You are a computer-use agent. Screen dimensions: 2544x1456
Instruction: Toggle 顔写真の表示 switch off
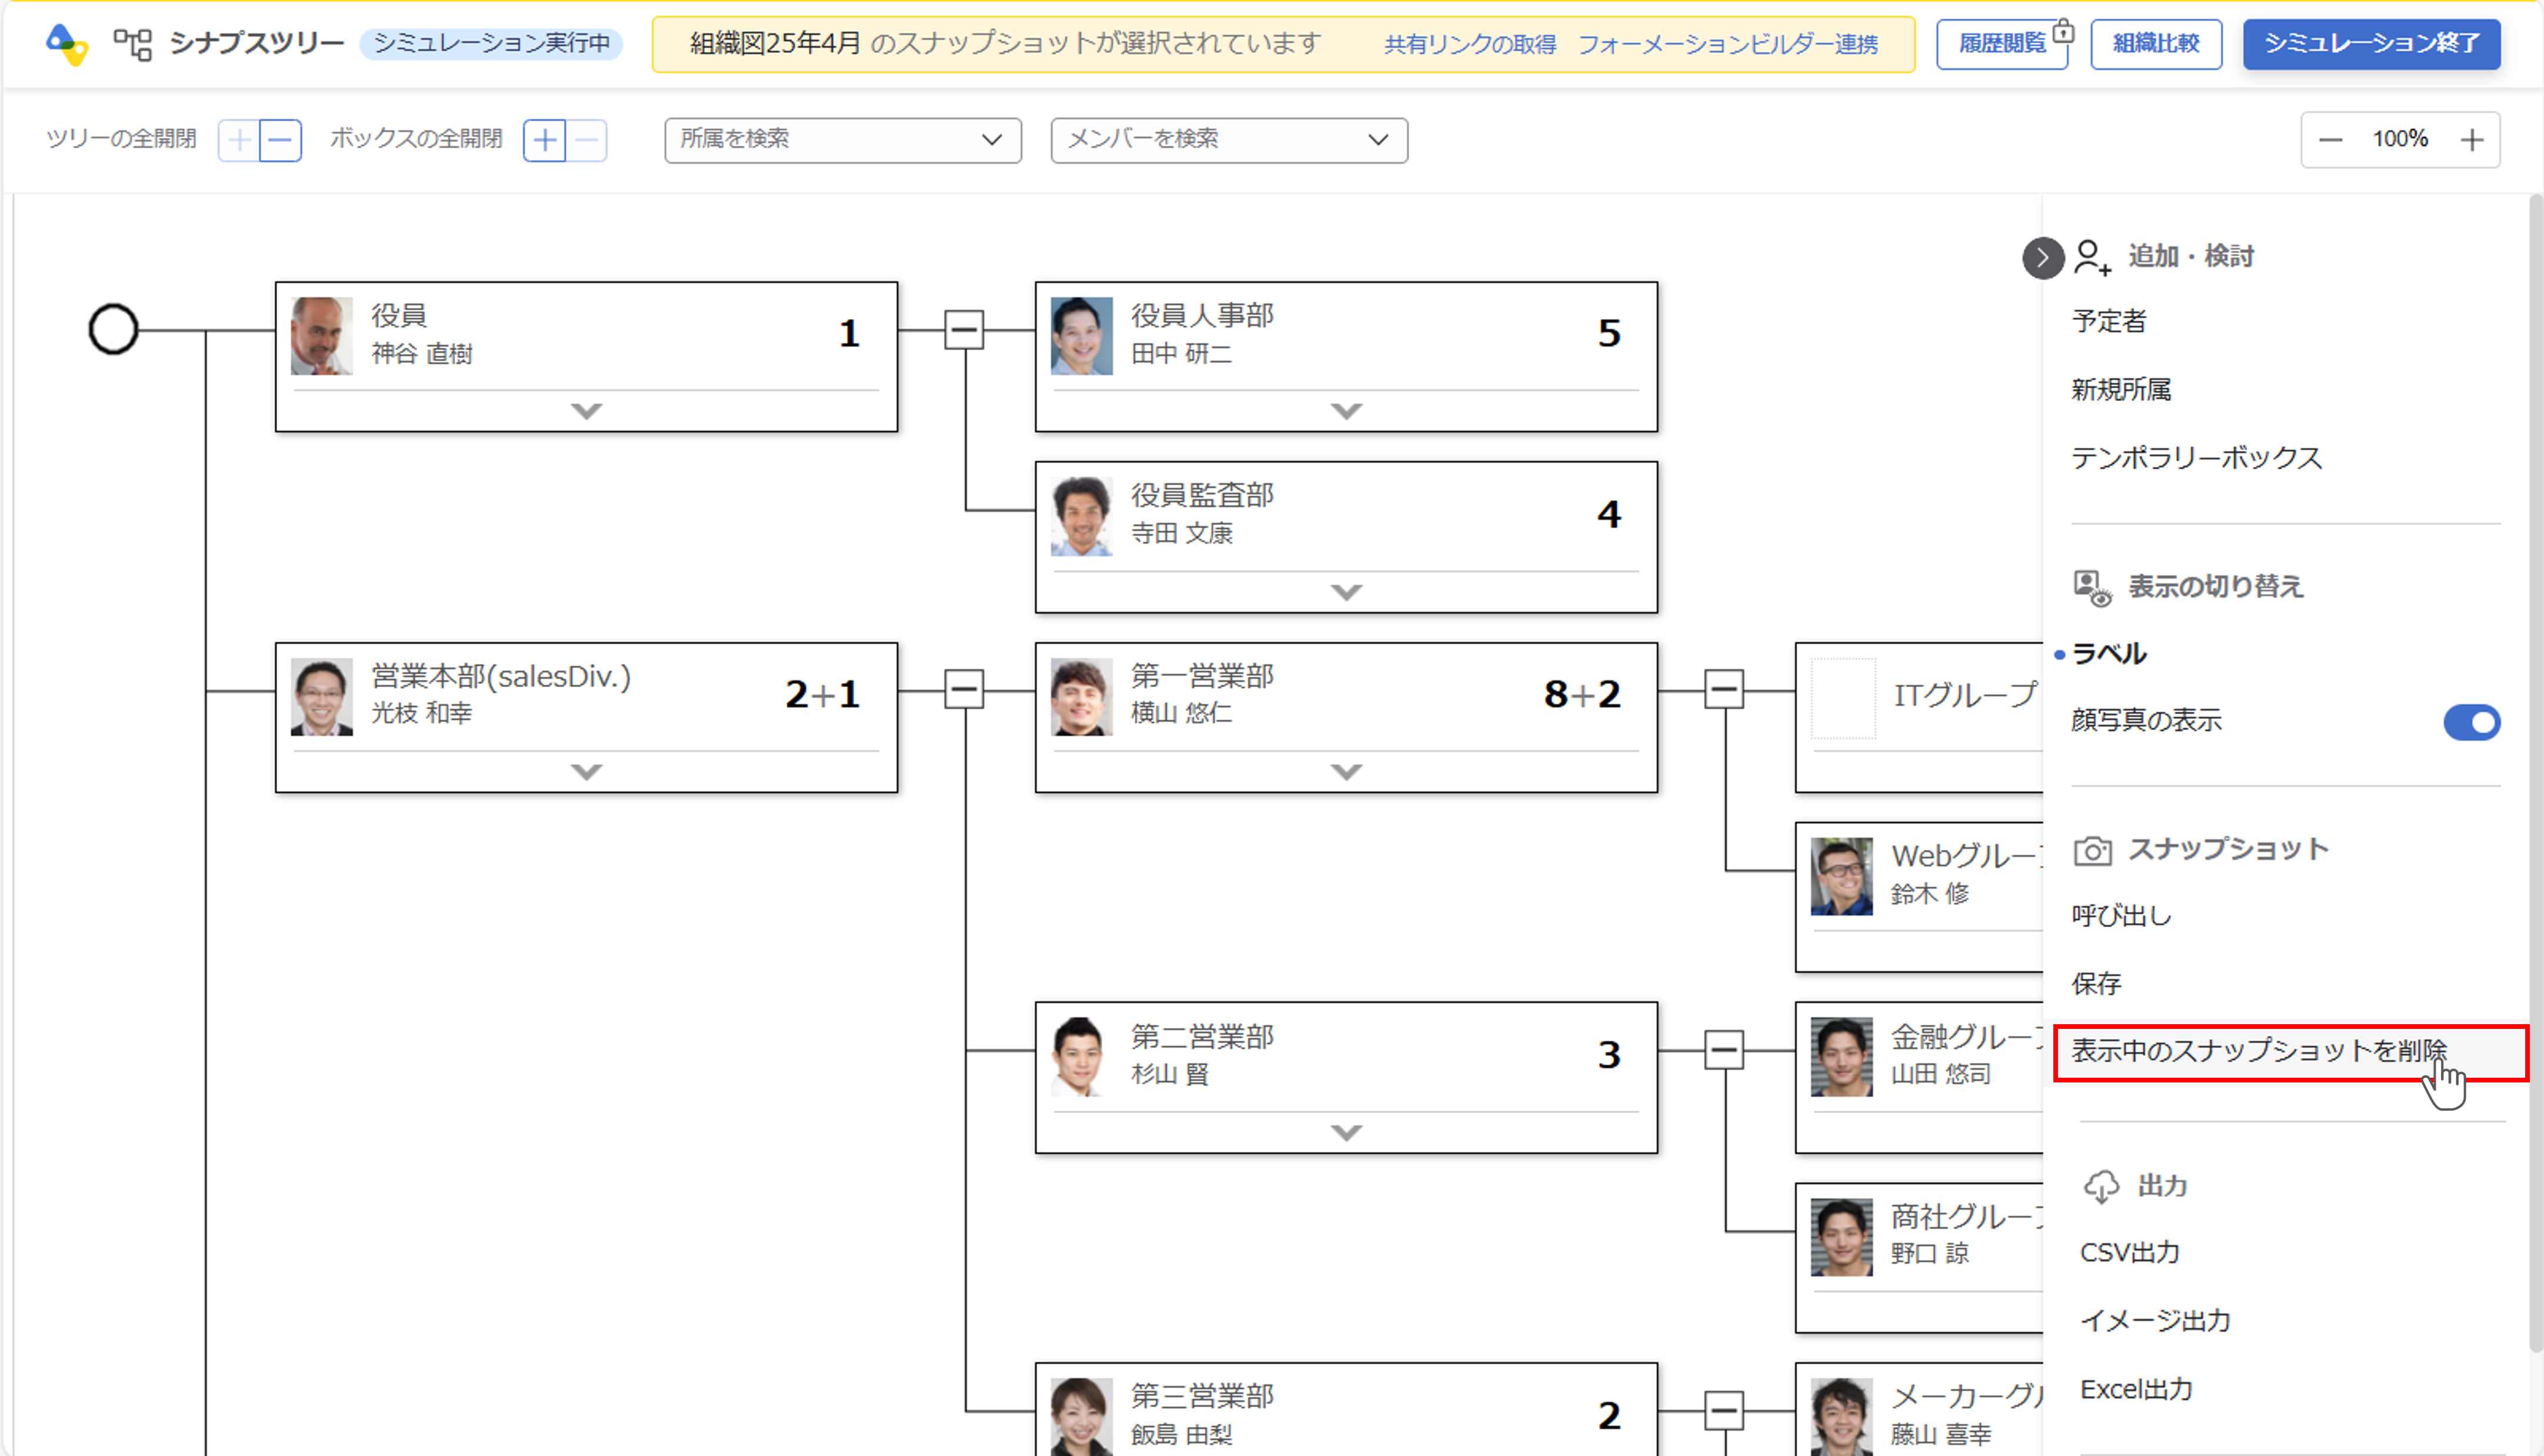pyautogui.click(x=2471, y=721)
